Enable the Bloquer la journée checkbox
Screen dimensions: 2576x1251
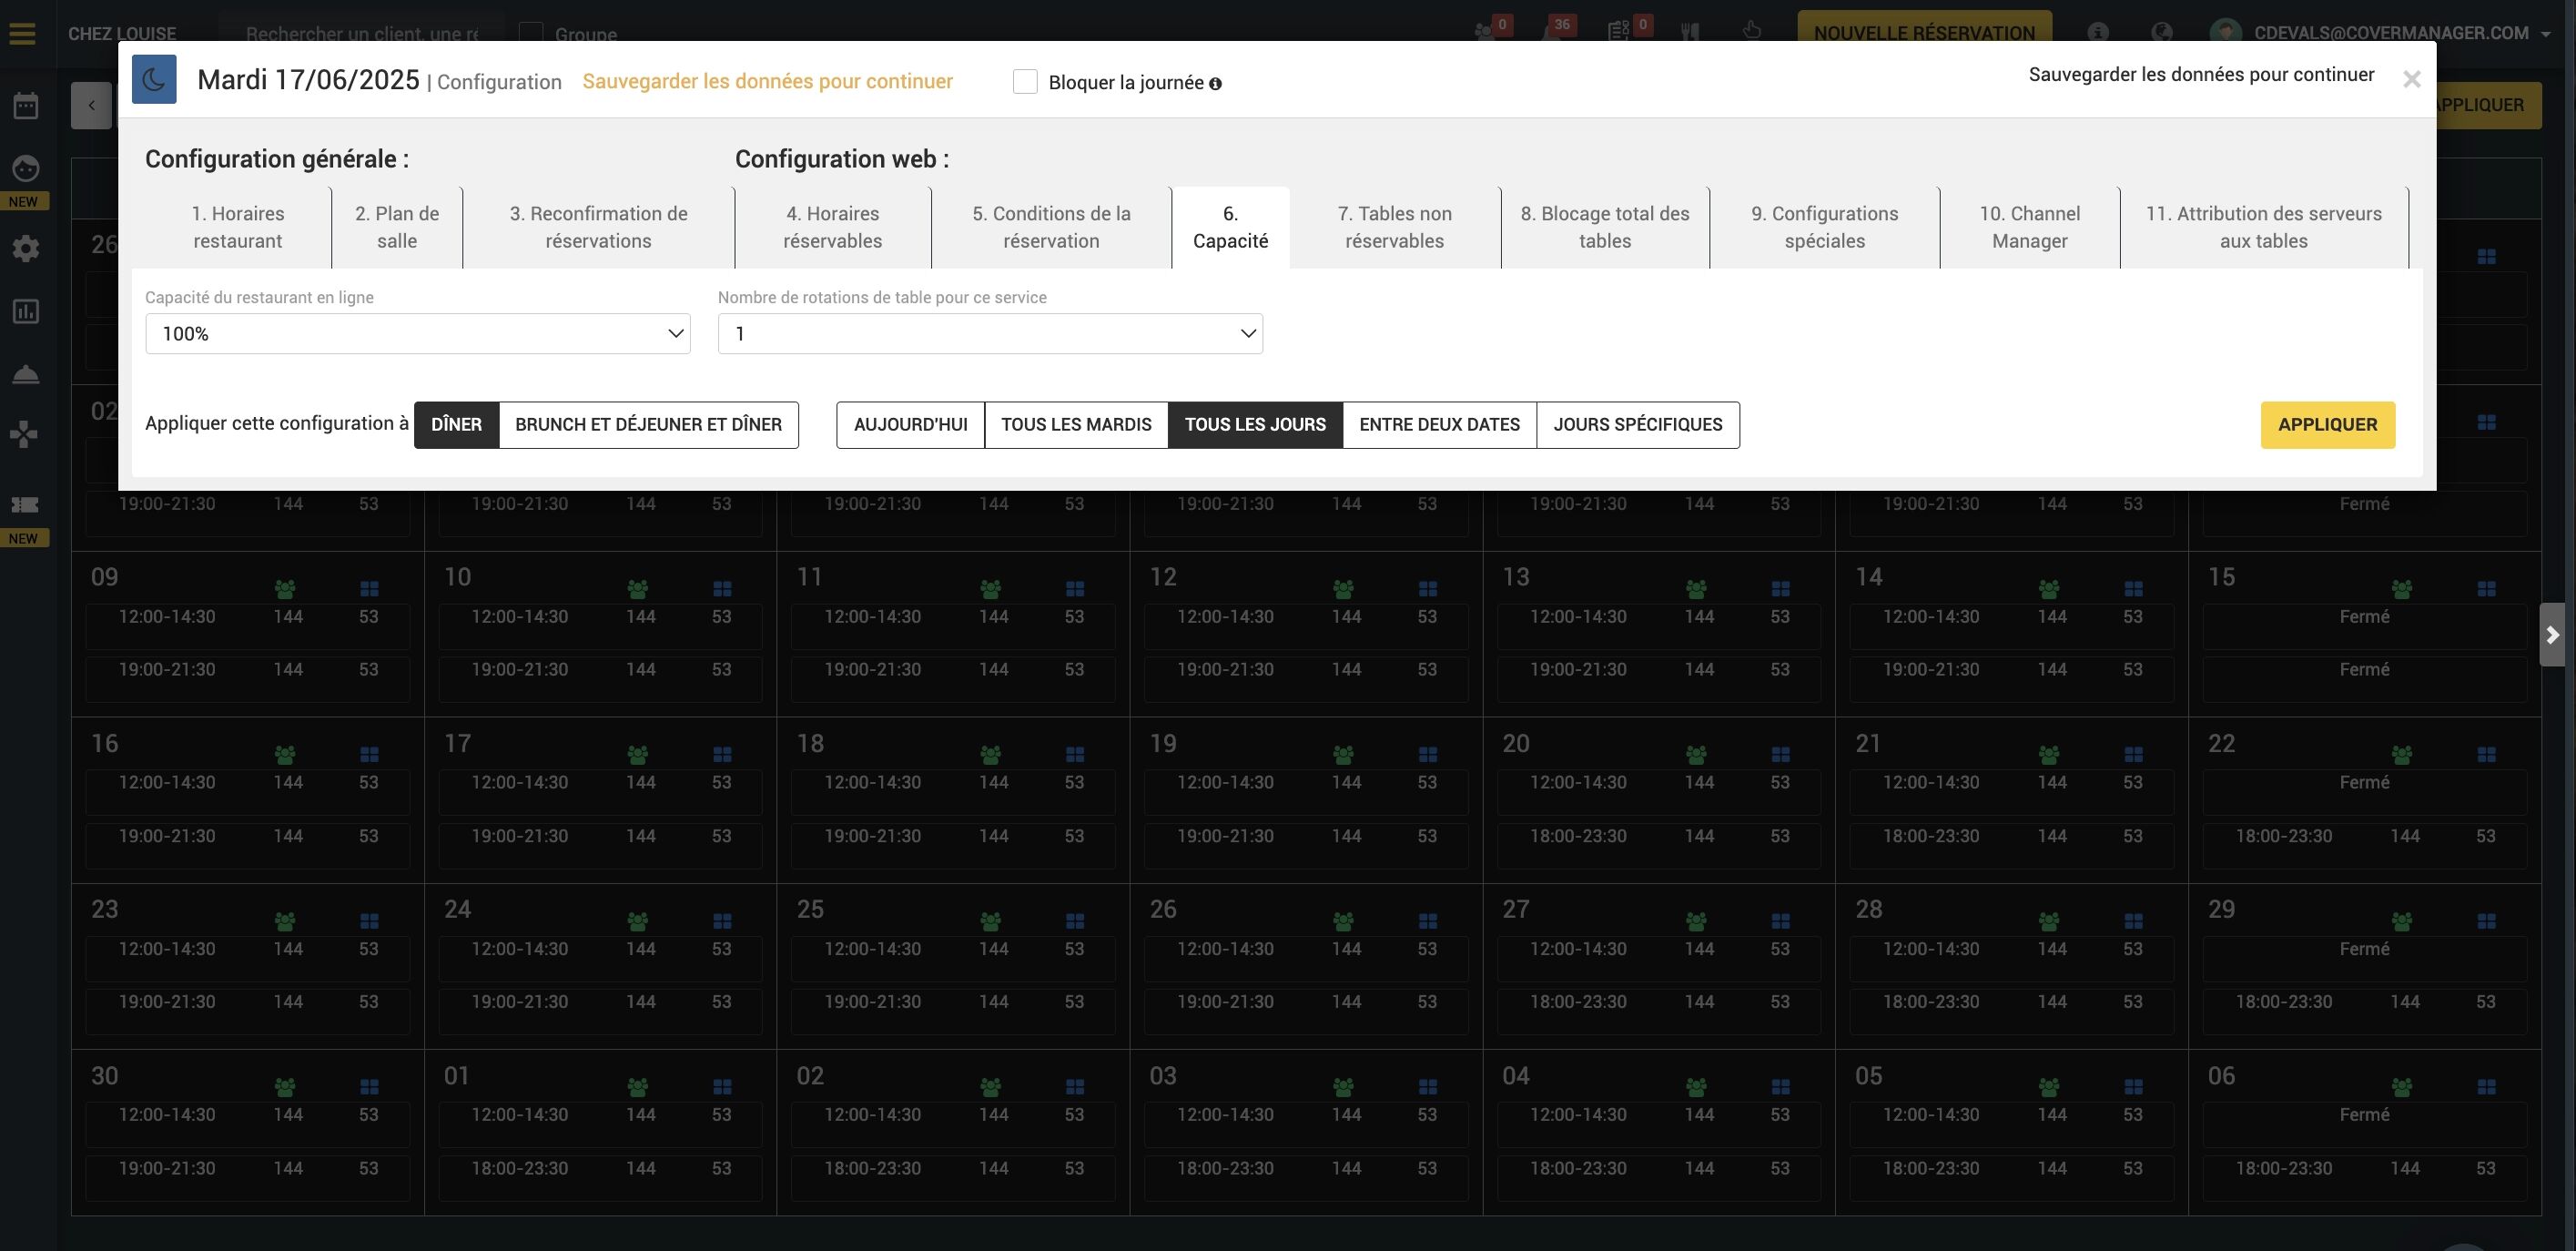pyautogui.click(x=1024, y=82)
